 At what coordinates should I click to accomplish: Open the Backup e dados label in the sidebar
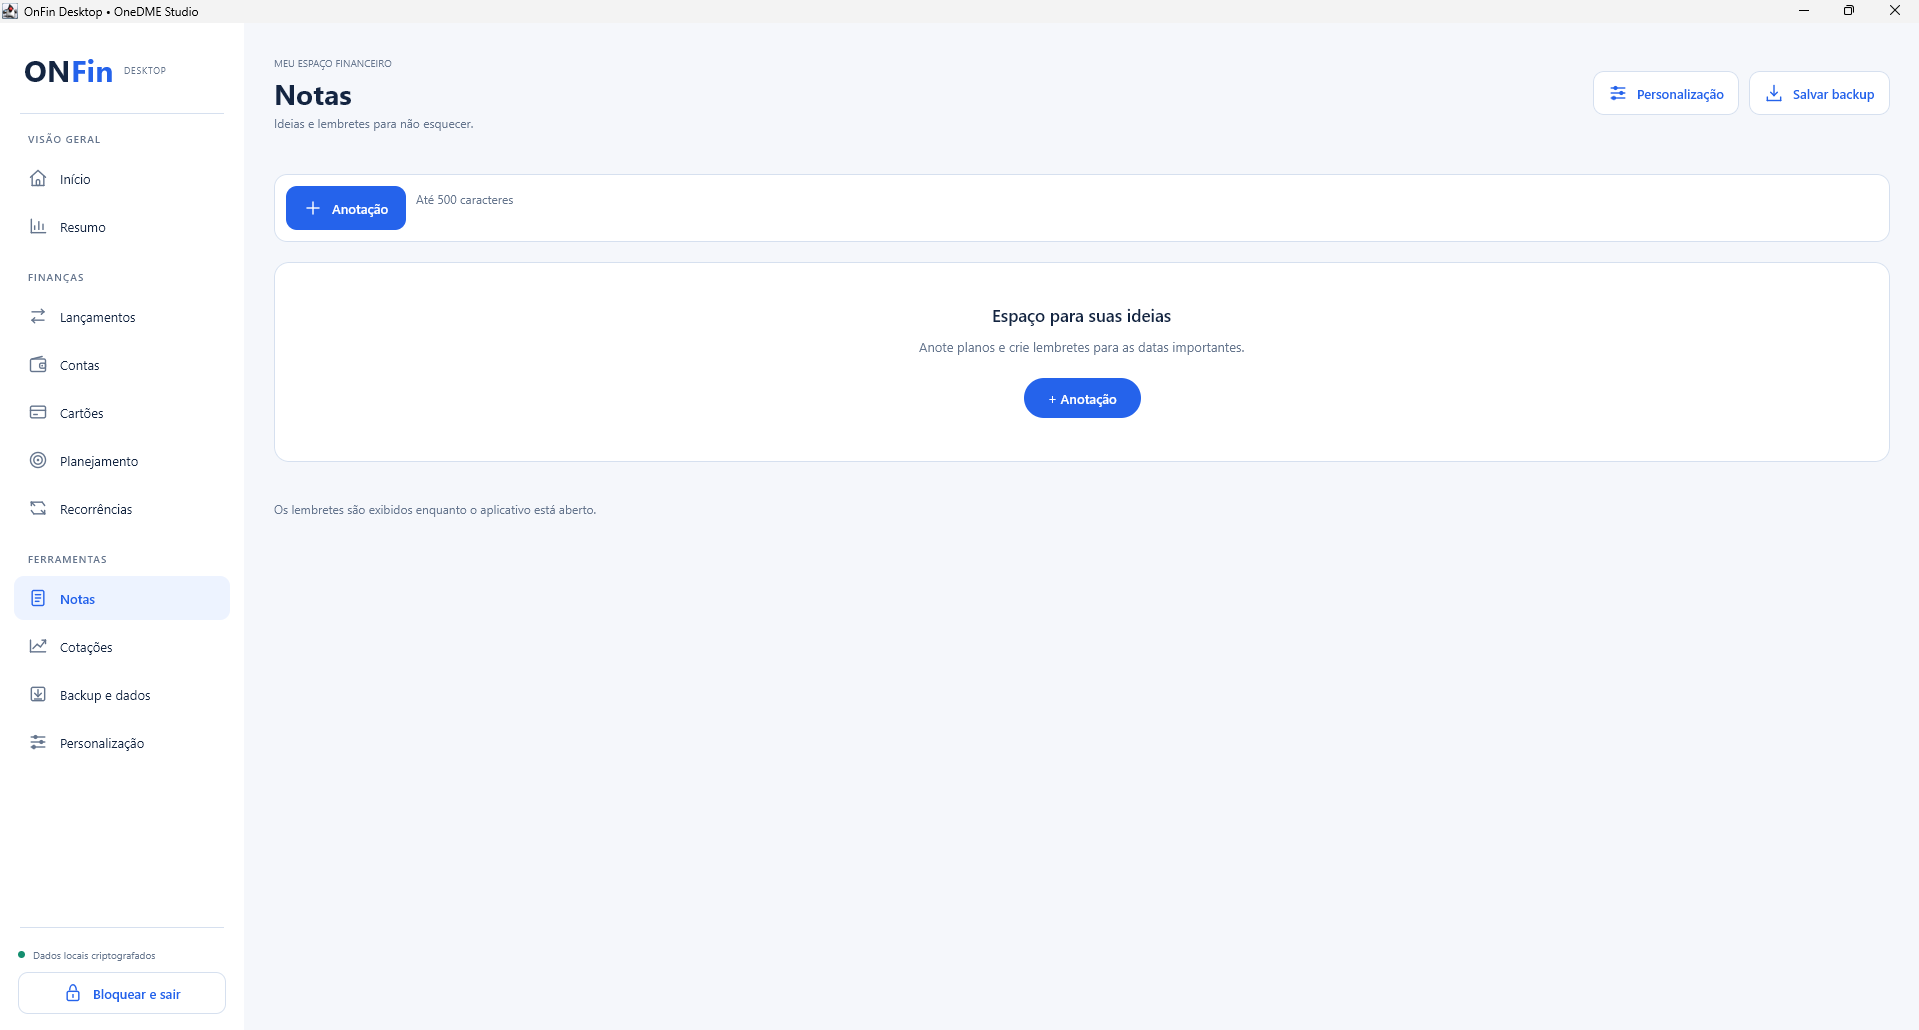[x=105, y=695]
